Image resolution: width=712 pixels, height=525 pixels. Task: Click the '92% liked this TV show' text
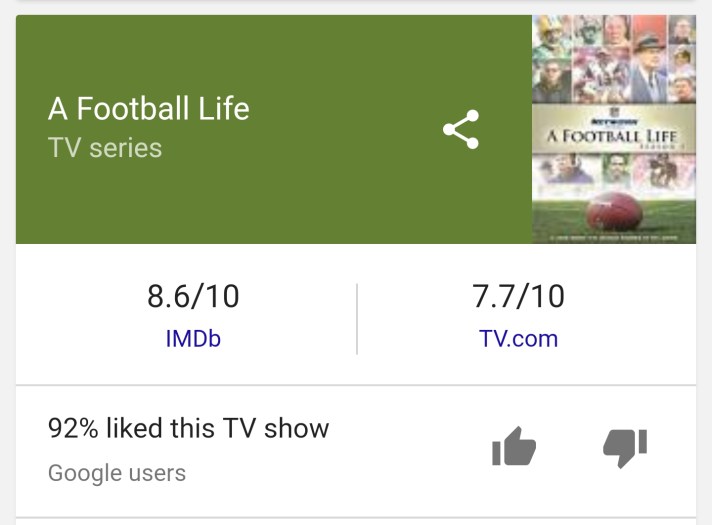point(188,429)
